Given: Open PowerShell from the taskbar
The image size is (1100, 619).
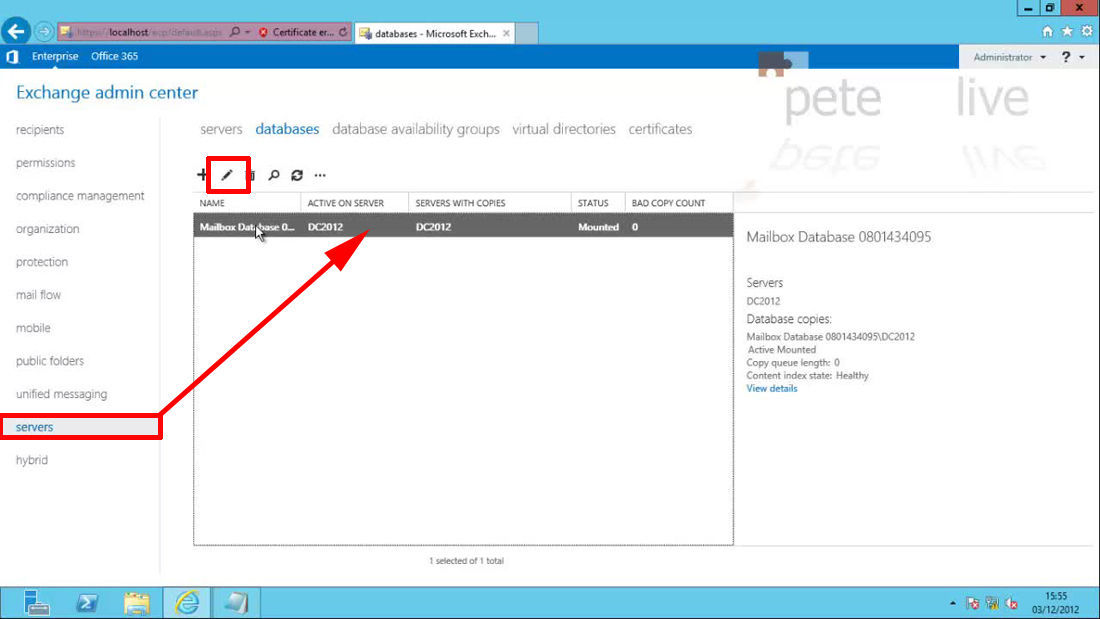Looking at the screenshot, I should [87, 603].
